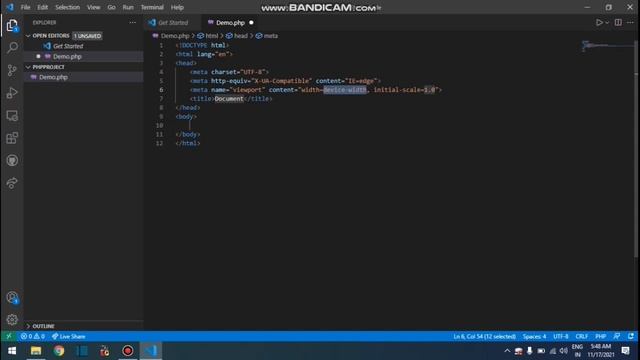
Task: Open the Manage gear icon
Action: click(12, 320)
